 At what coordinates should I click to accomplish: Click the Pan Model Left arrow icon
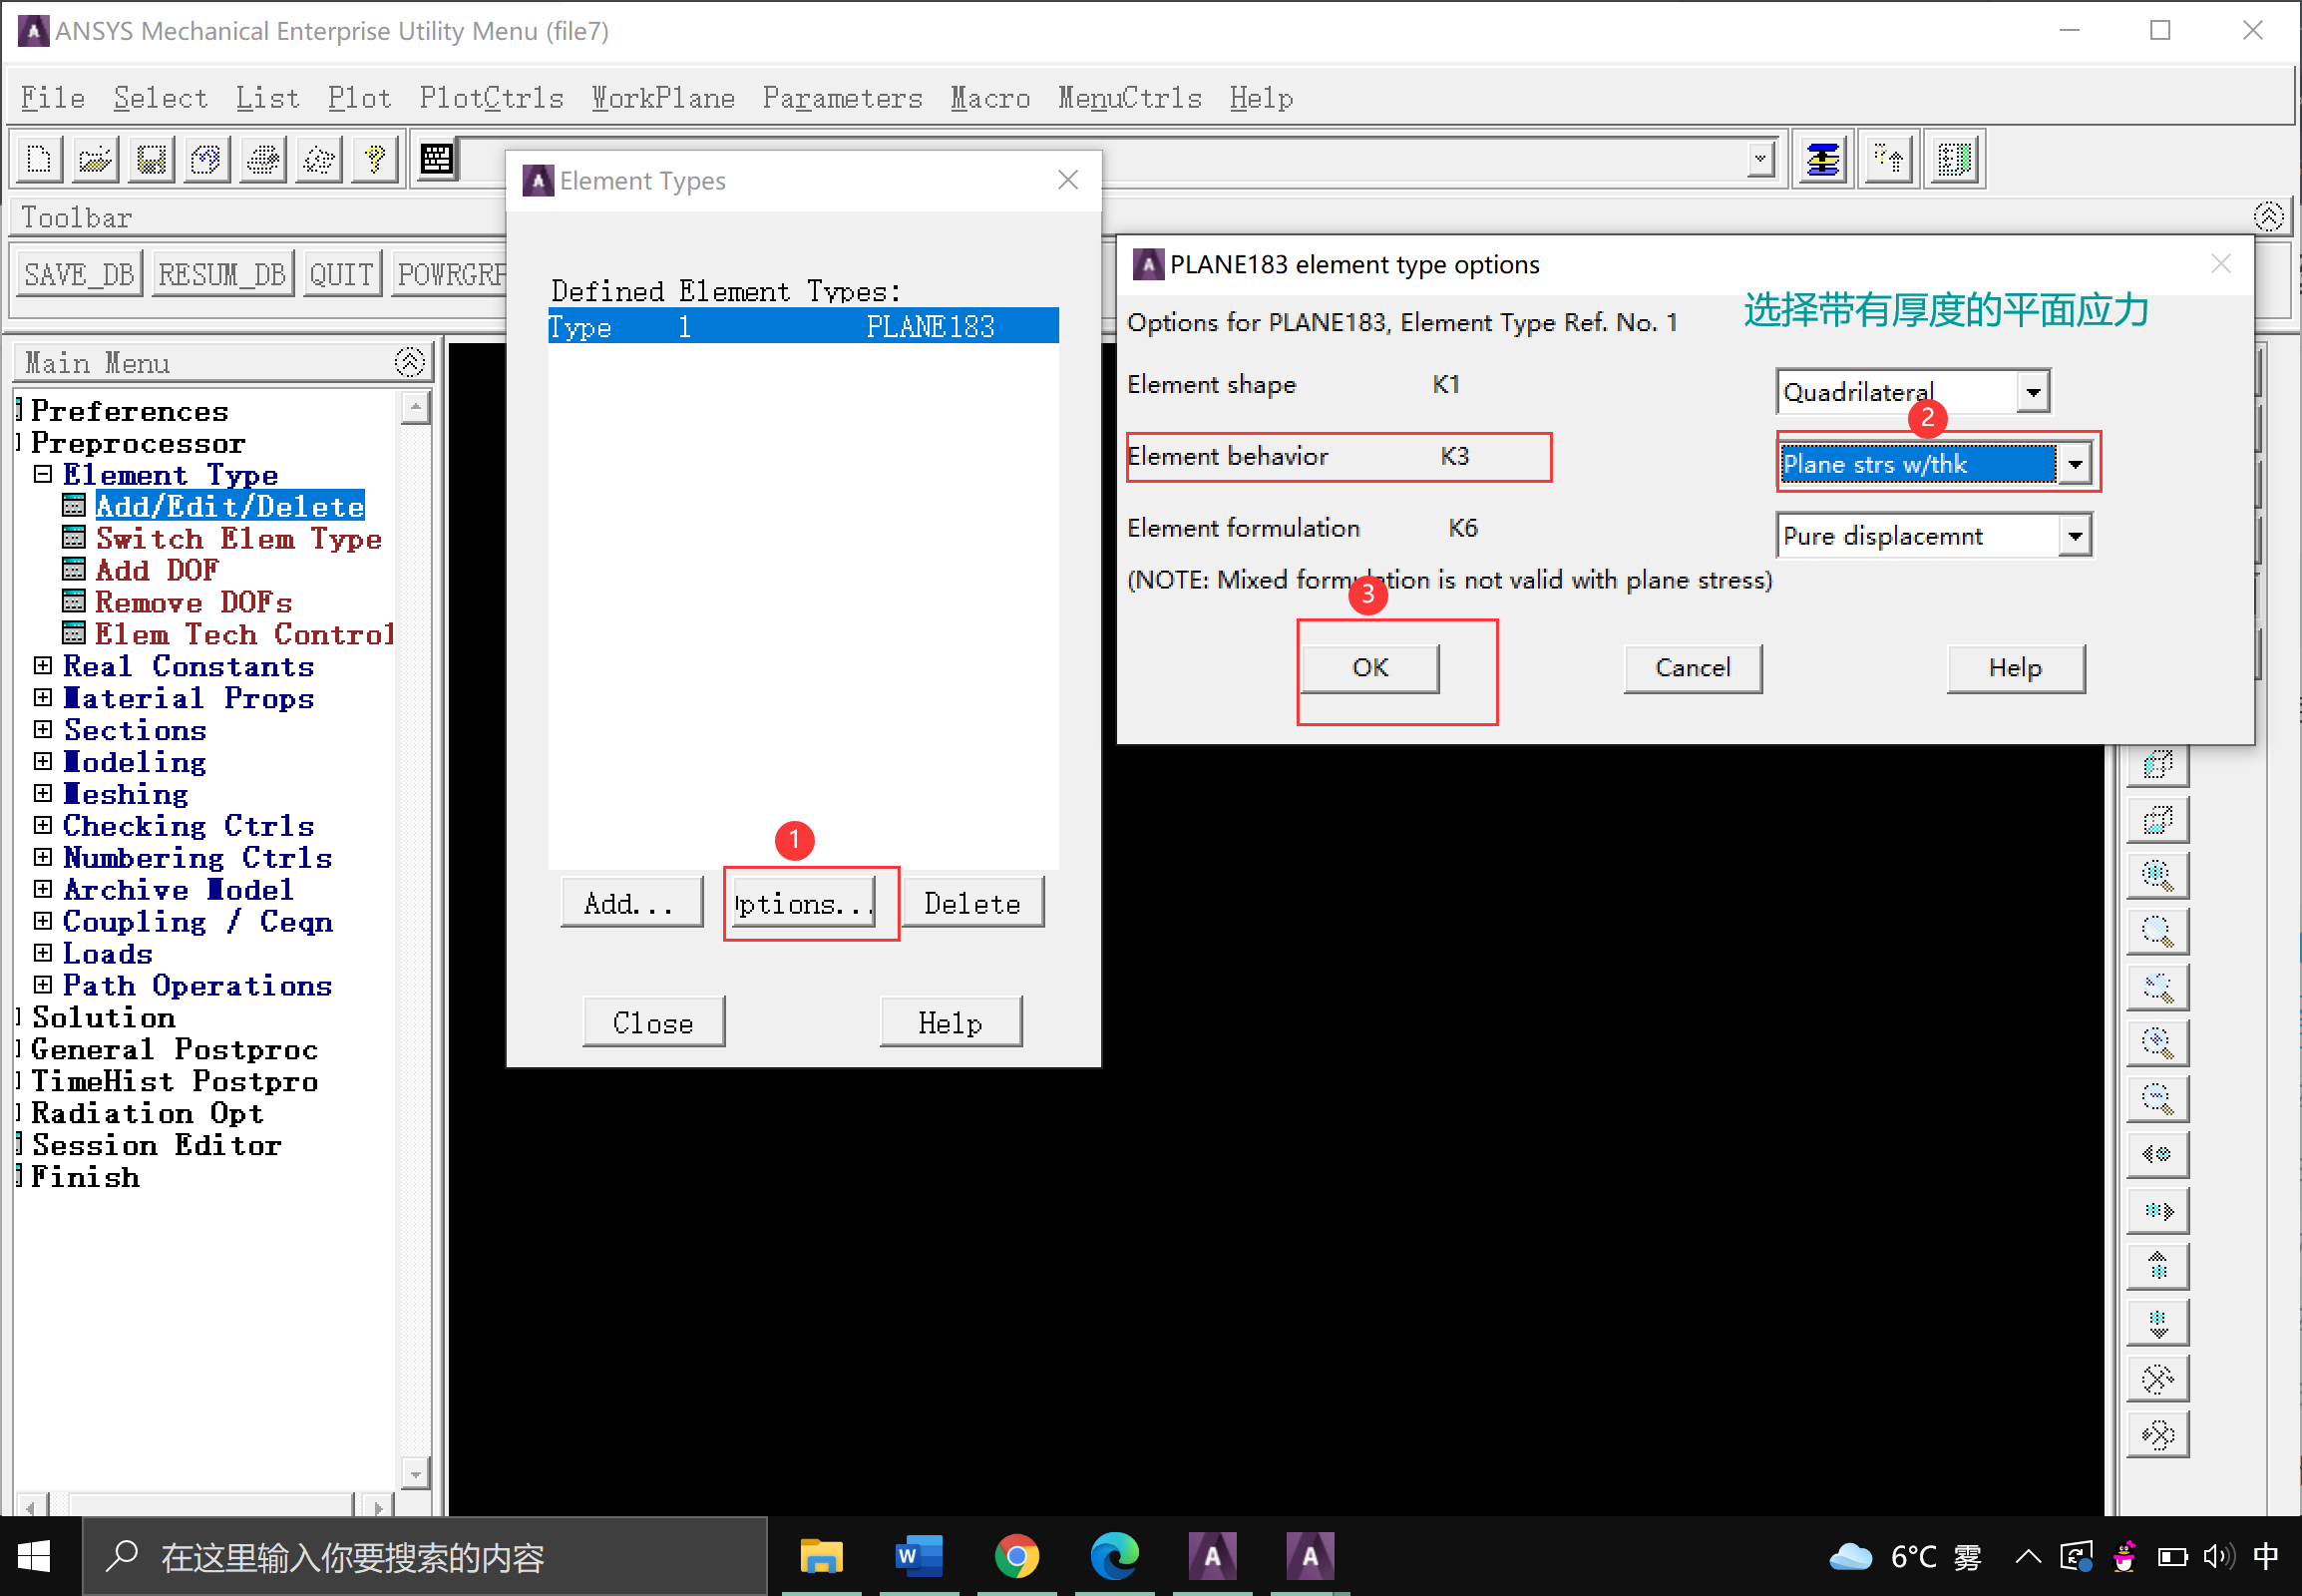tap(2157, 1154)
